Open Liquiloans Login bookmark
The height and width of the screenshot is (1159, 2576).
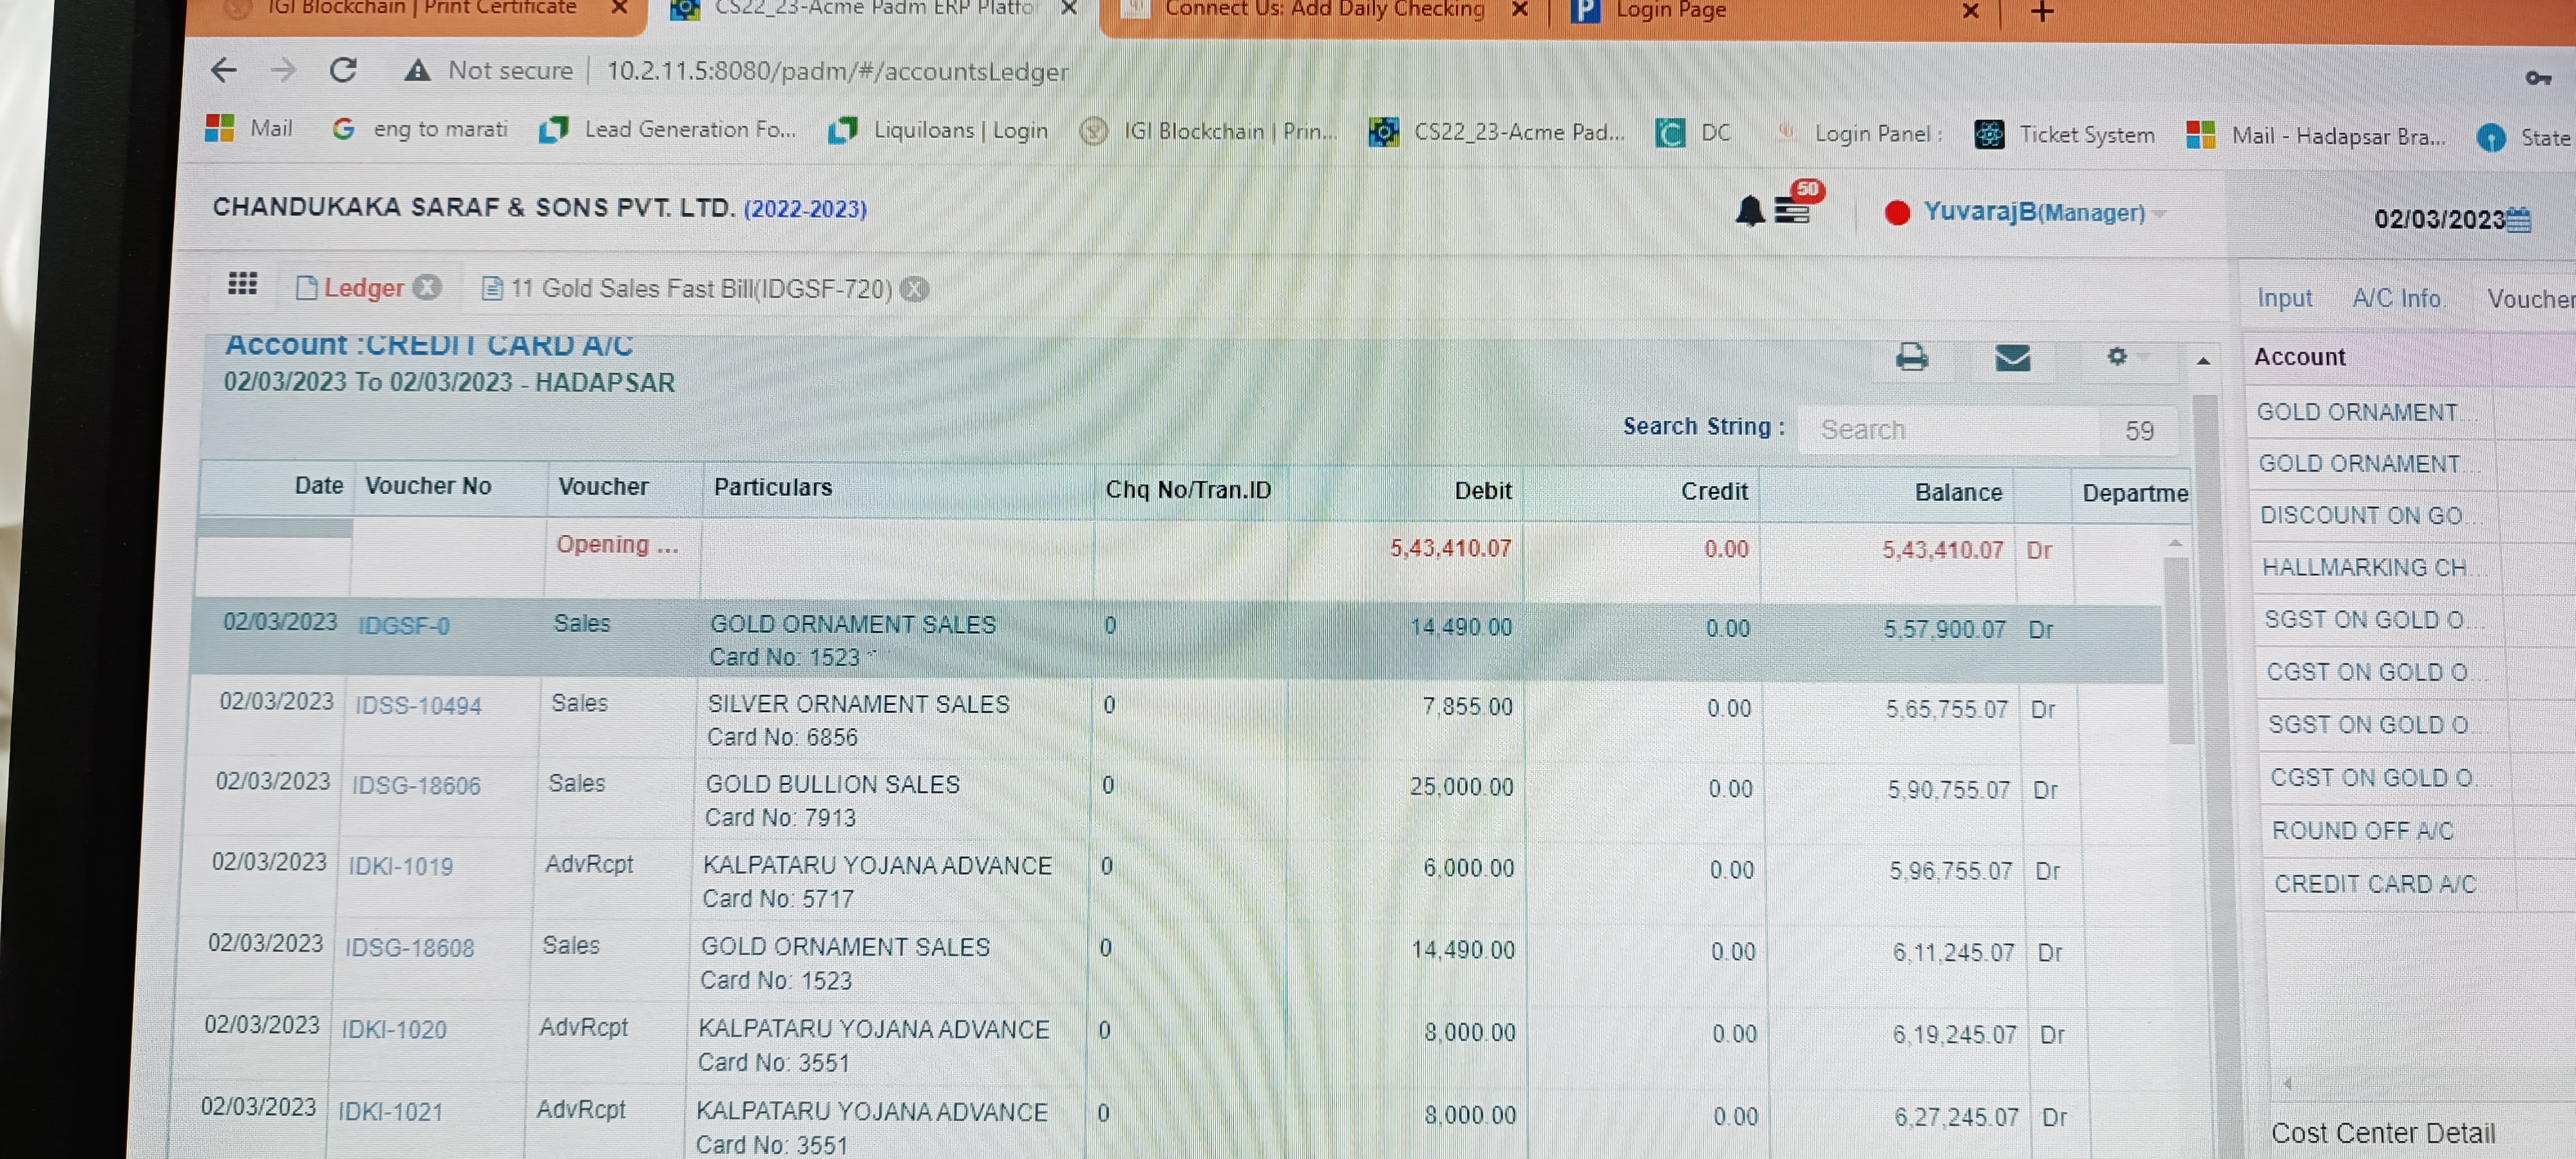point(938,130)
